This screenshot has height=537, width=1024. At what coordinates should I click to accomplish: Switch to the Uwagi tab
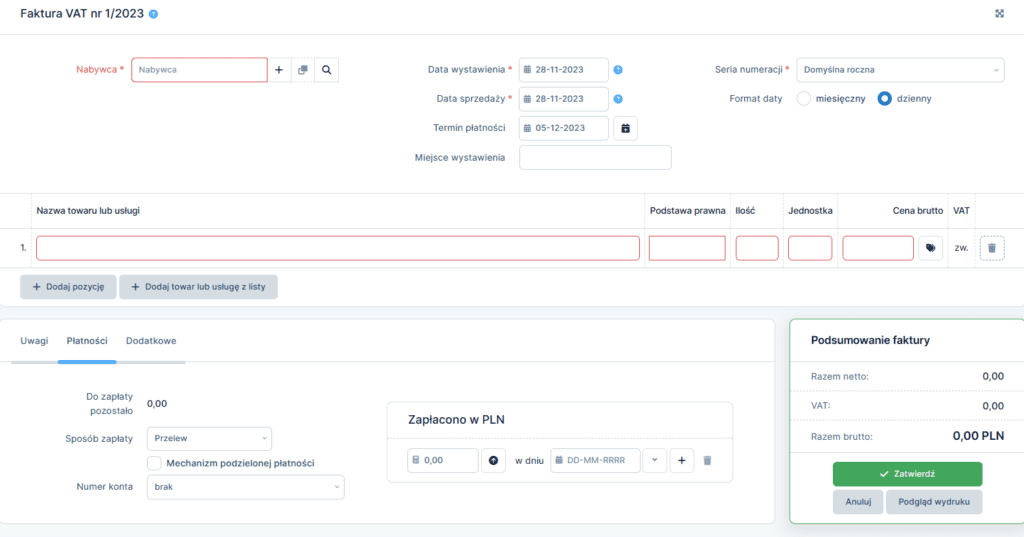coord(34,341)
